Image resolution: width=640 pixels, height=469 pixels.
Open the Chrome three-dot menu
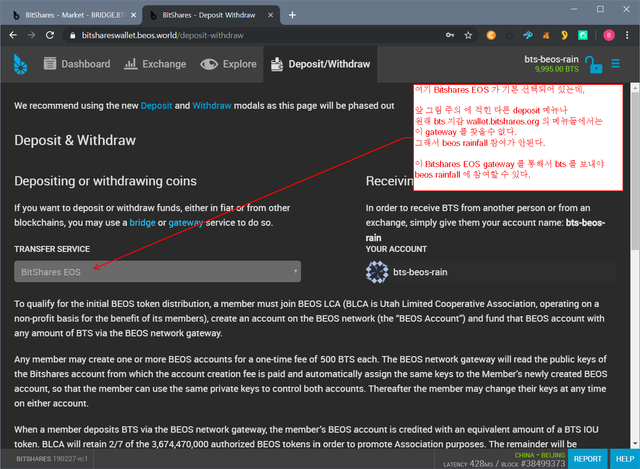(627, 36)
